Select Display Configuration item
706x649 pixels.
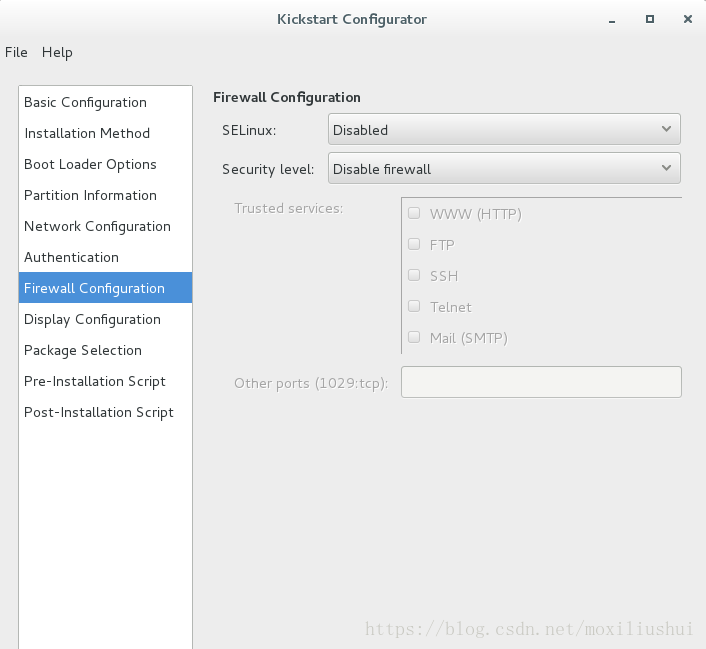click(x=105, y=319)
